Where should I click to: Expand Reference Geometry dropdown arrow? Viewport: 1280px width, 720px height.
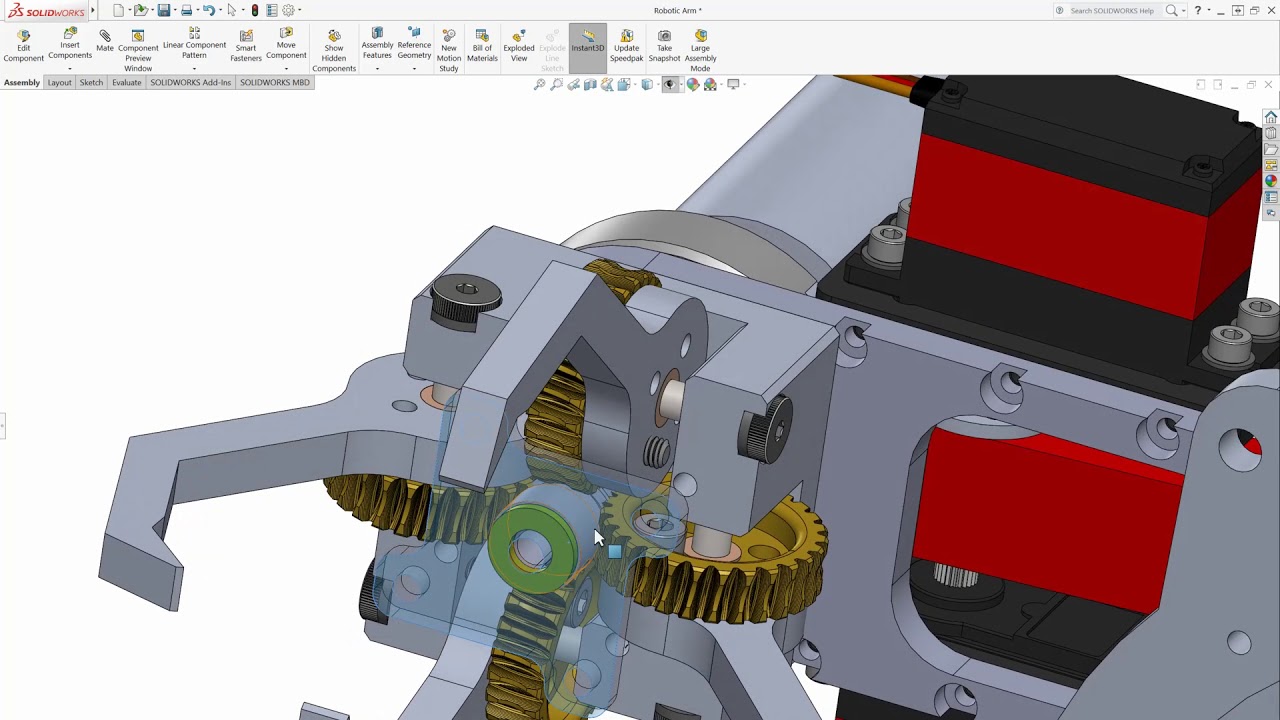click(x=414, y=69)
